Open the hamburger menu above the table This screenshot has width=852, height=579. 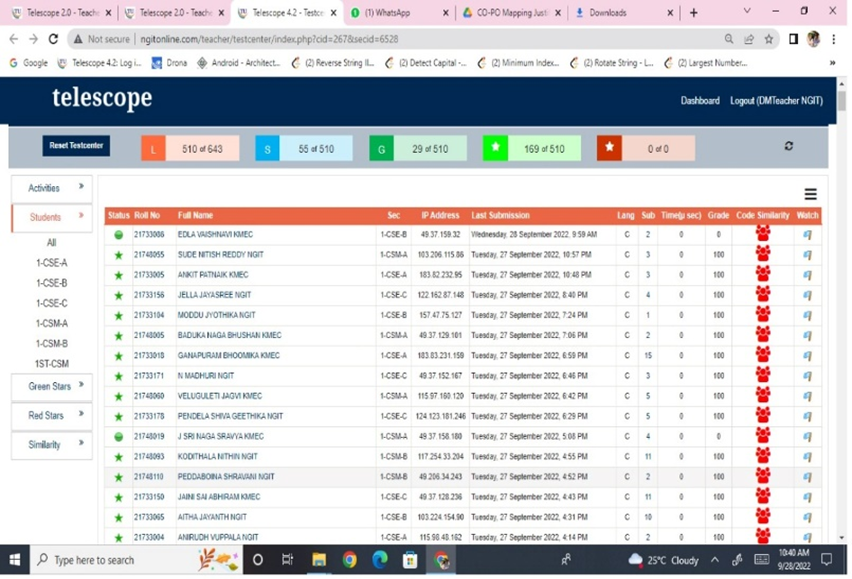click(x=810, y=195)
